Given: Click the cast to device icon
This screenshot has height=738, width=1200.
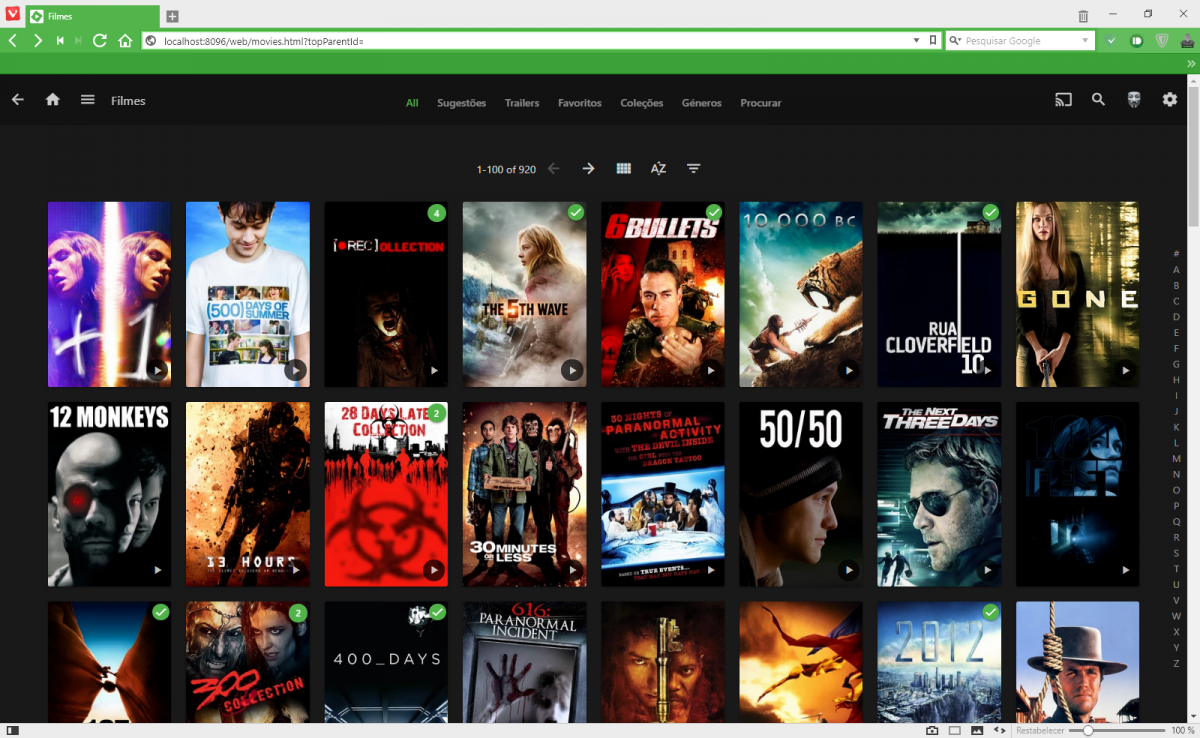Looking at the screenshot, I should point(1063,100).
